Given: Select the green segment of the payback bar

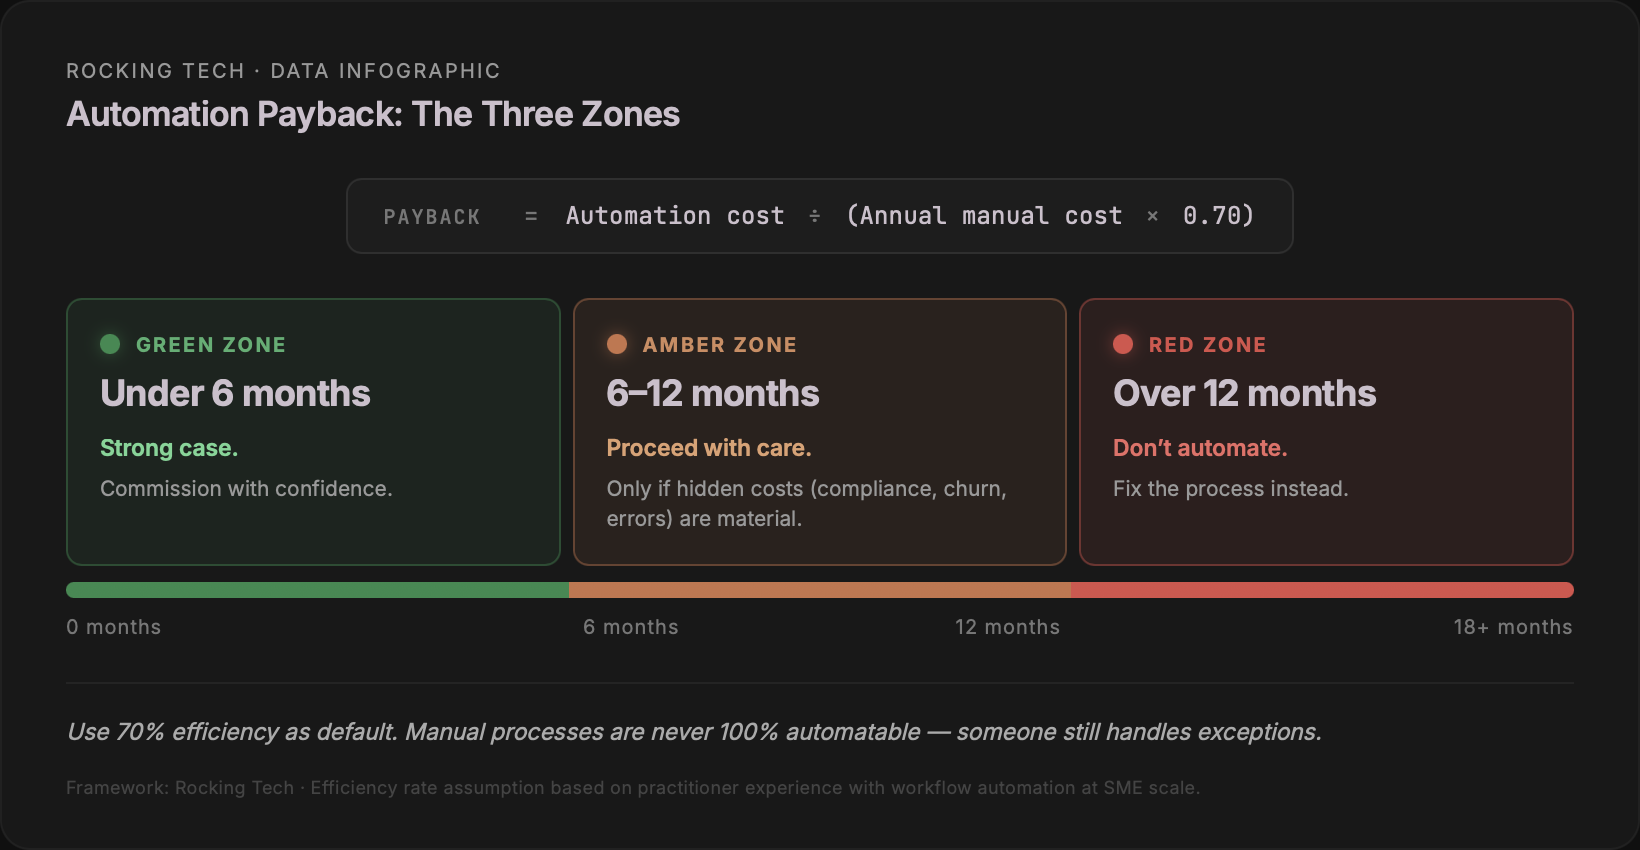Looking at the screenshot, I should coord(317,590).
